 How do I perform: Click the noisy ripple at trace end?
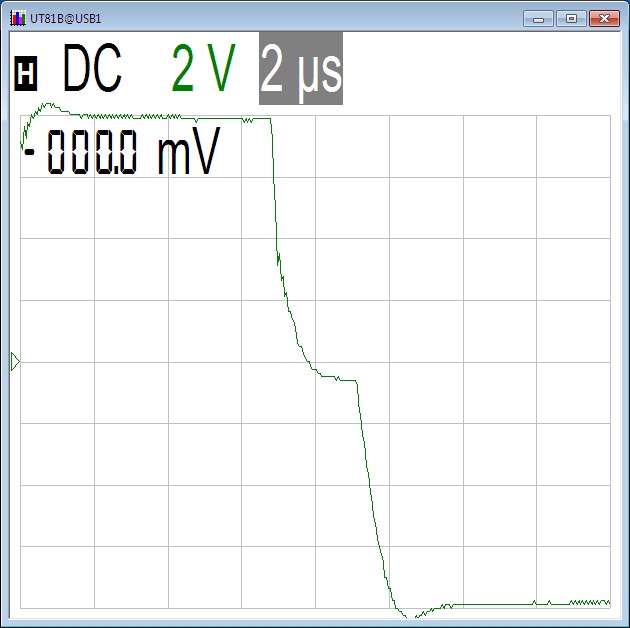click(590, 602)
